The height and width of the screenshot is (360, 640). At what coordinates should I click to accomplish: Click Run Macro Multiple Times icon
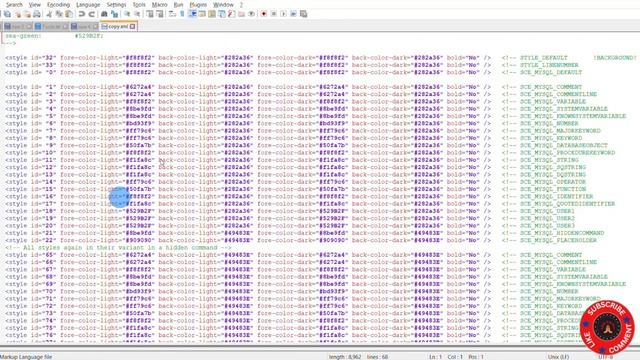click(293, 14)
